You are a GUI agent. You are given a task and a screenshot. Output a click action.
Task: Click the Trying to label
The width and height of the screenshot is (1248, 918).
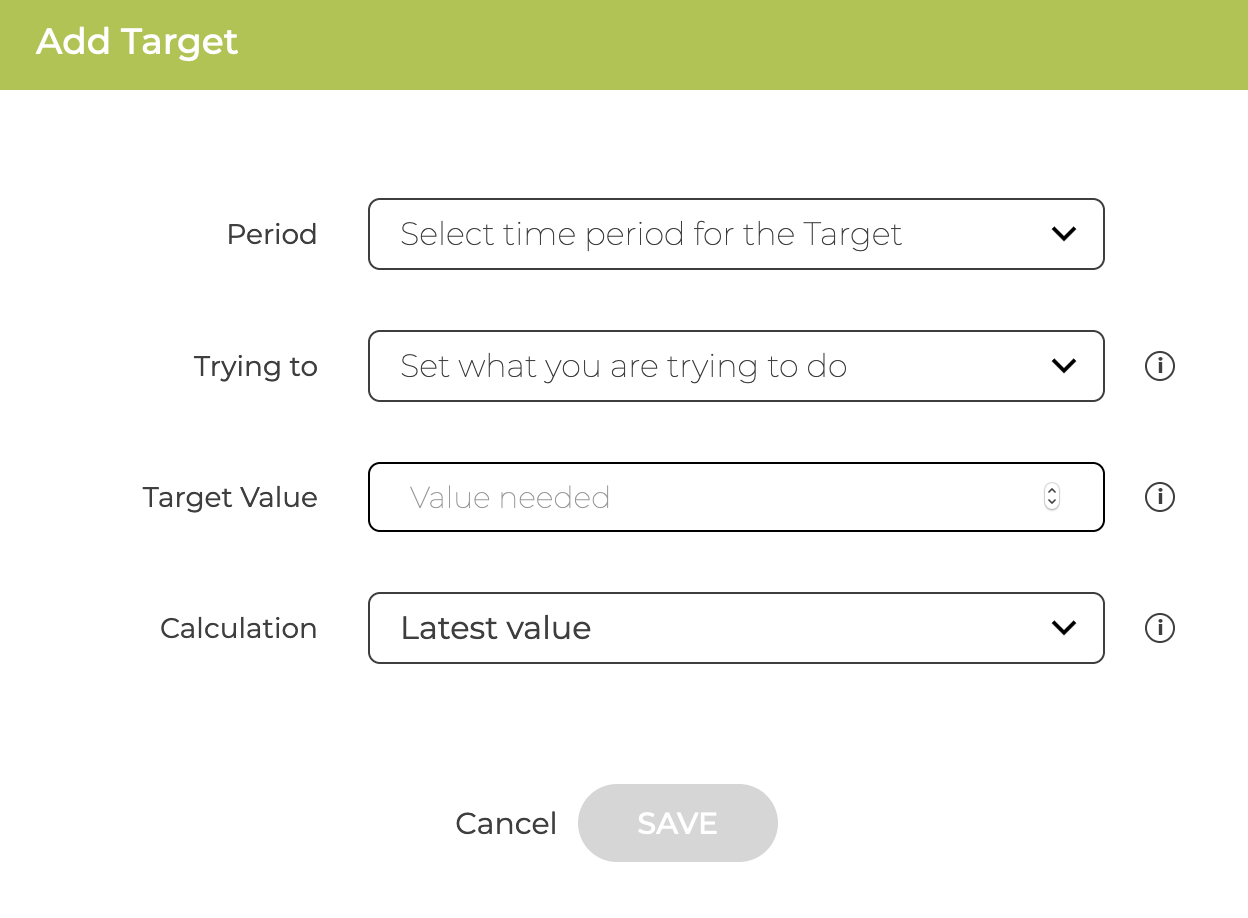click(255, 366)
